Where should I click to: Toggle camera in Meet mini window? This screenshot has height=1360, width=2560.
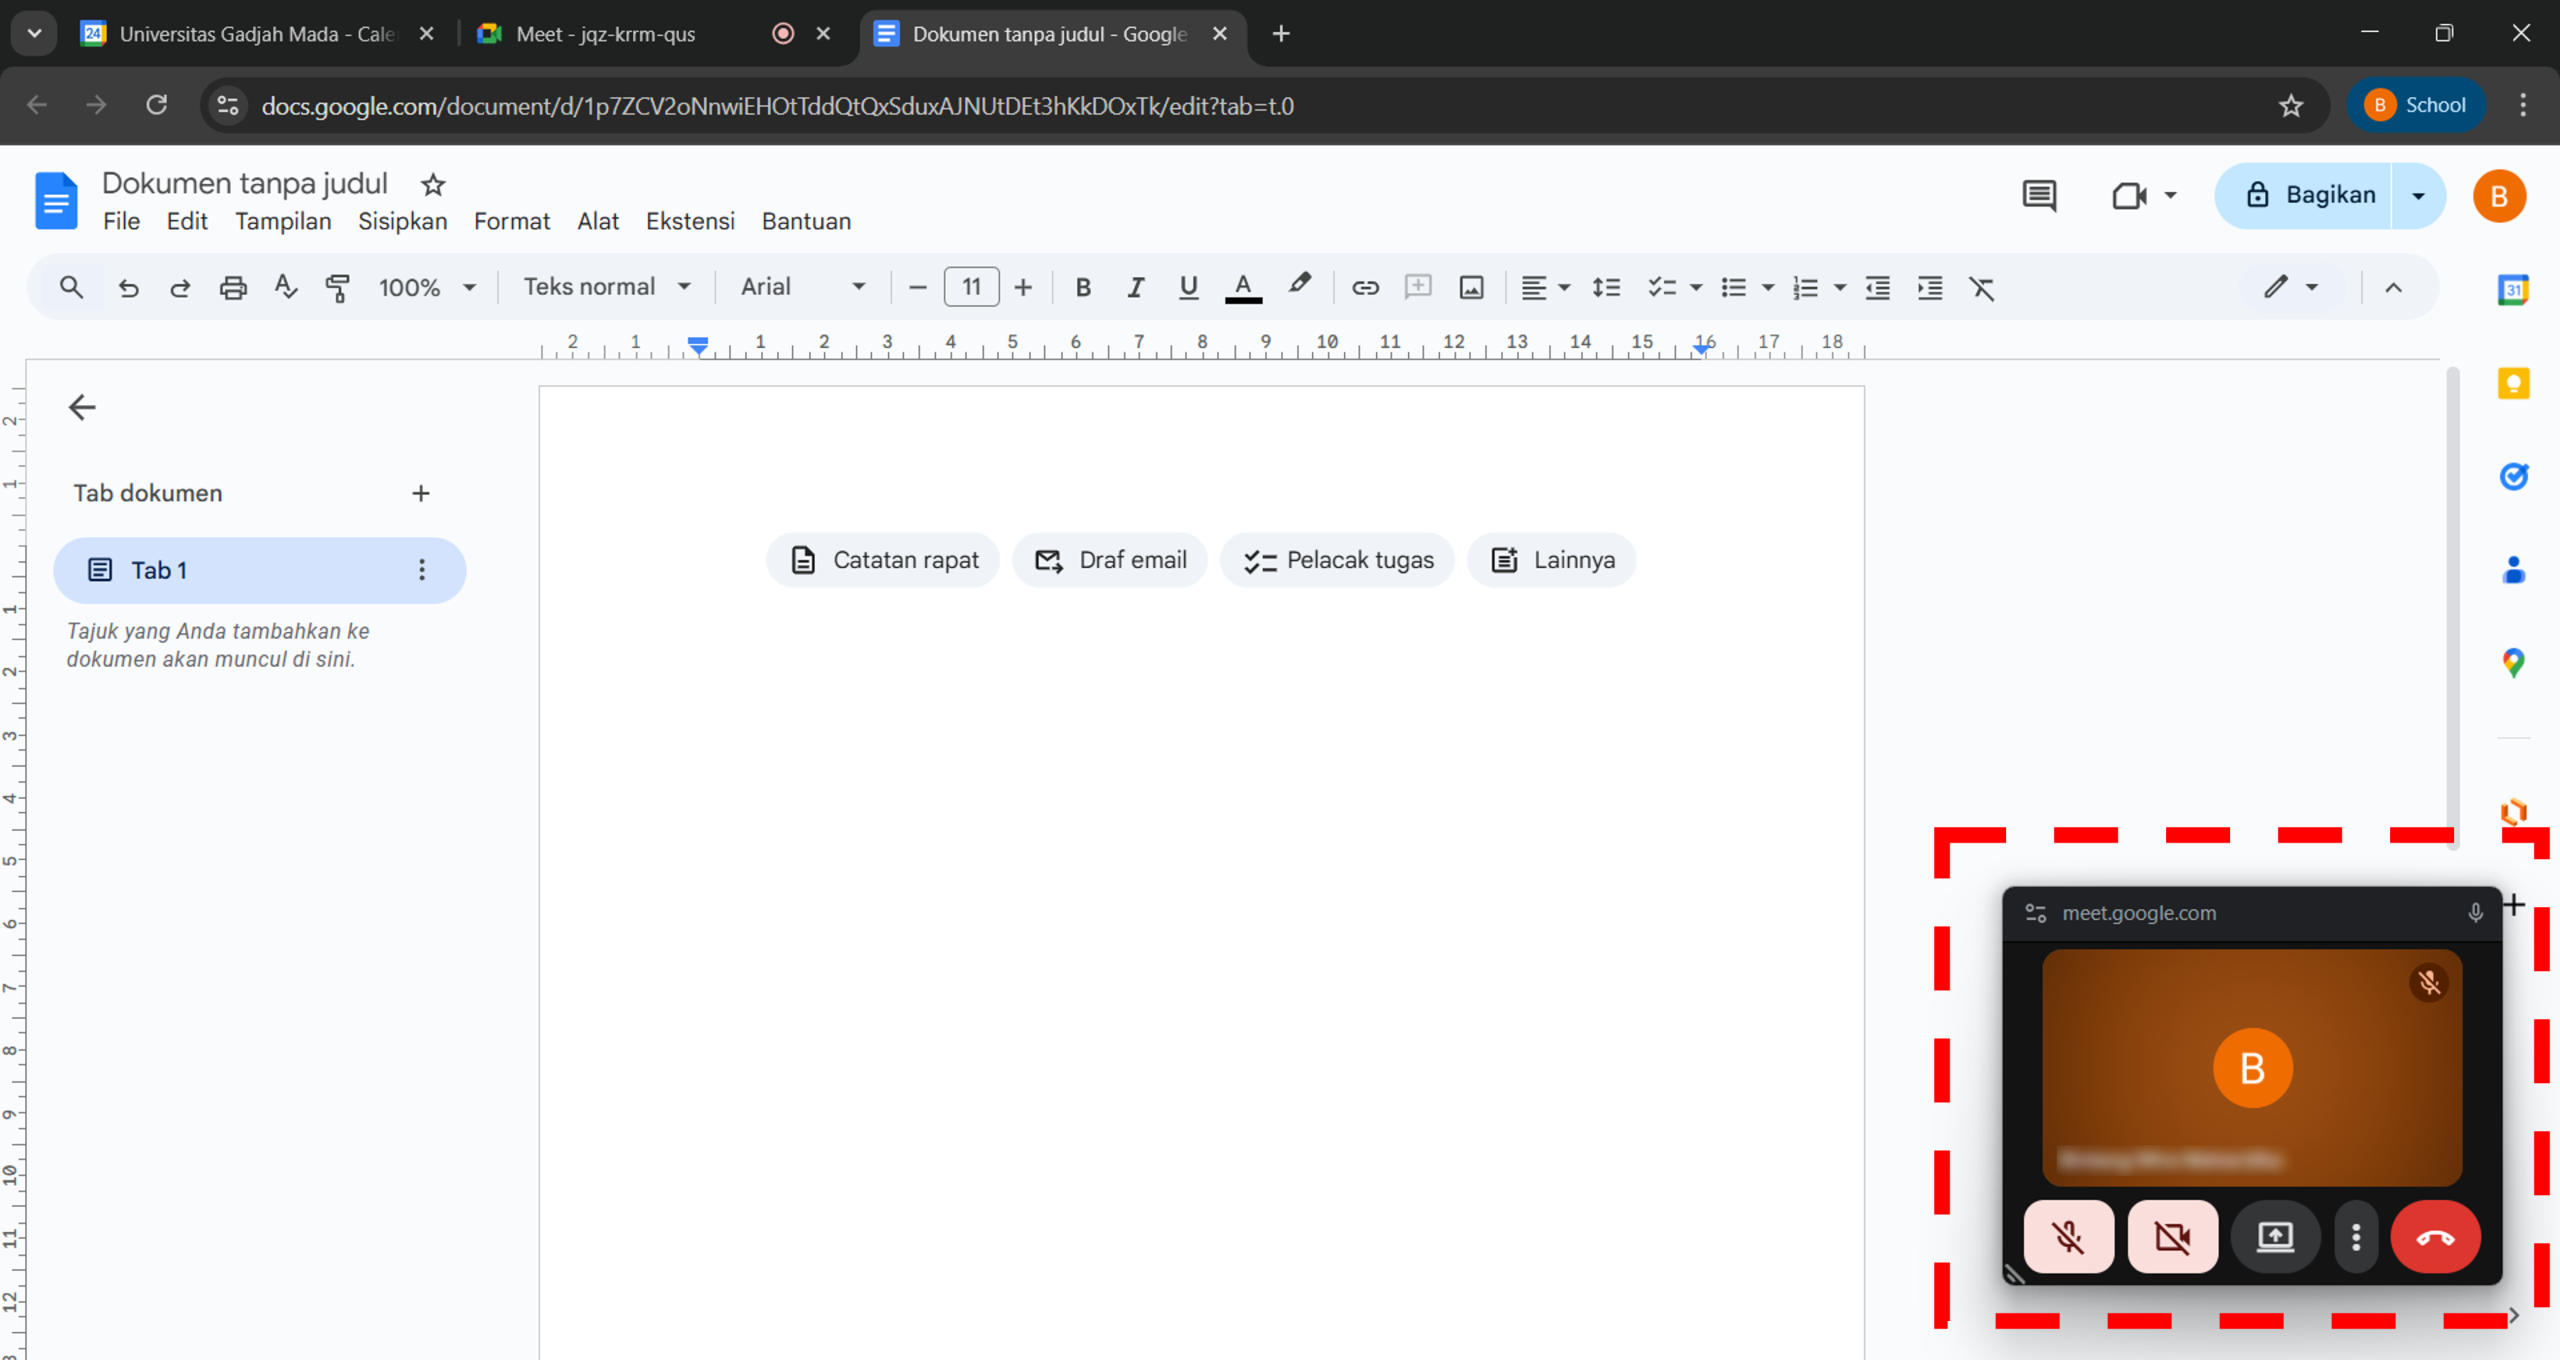(x=2172, y=1237)
